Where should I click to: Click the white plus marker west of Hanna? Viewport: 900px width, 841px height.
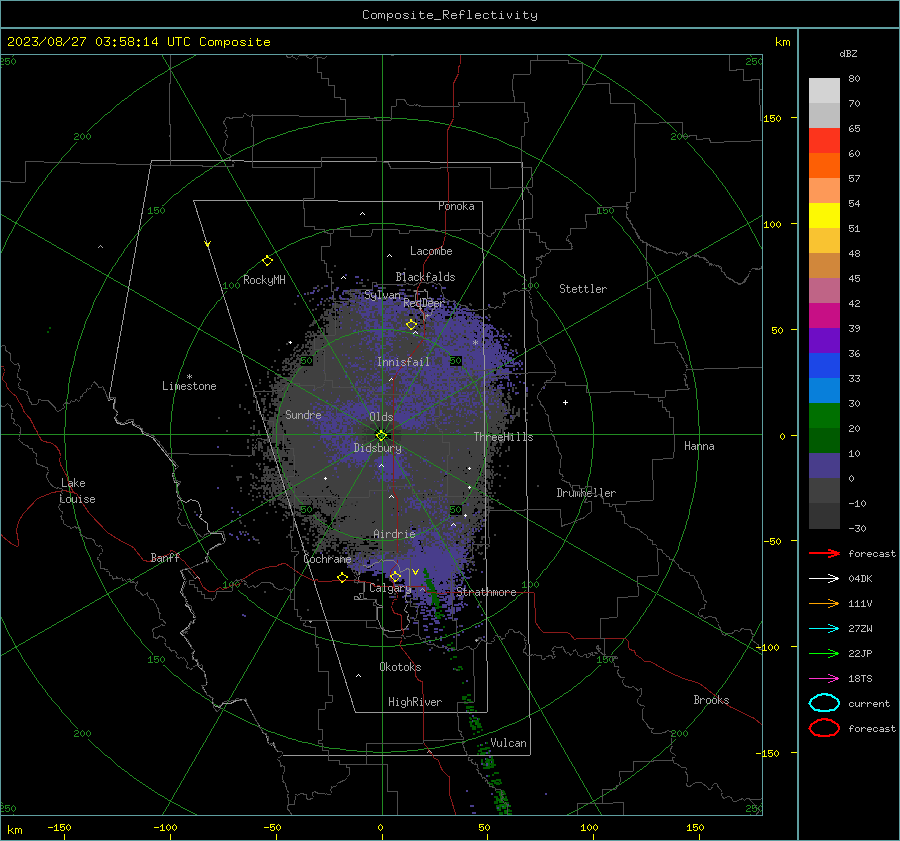tap(565, 402)
